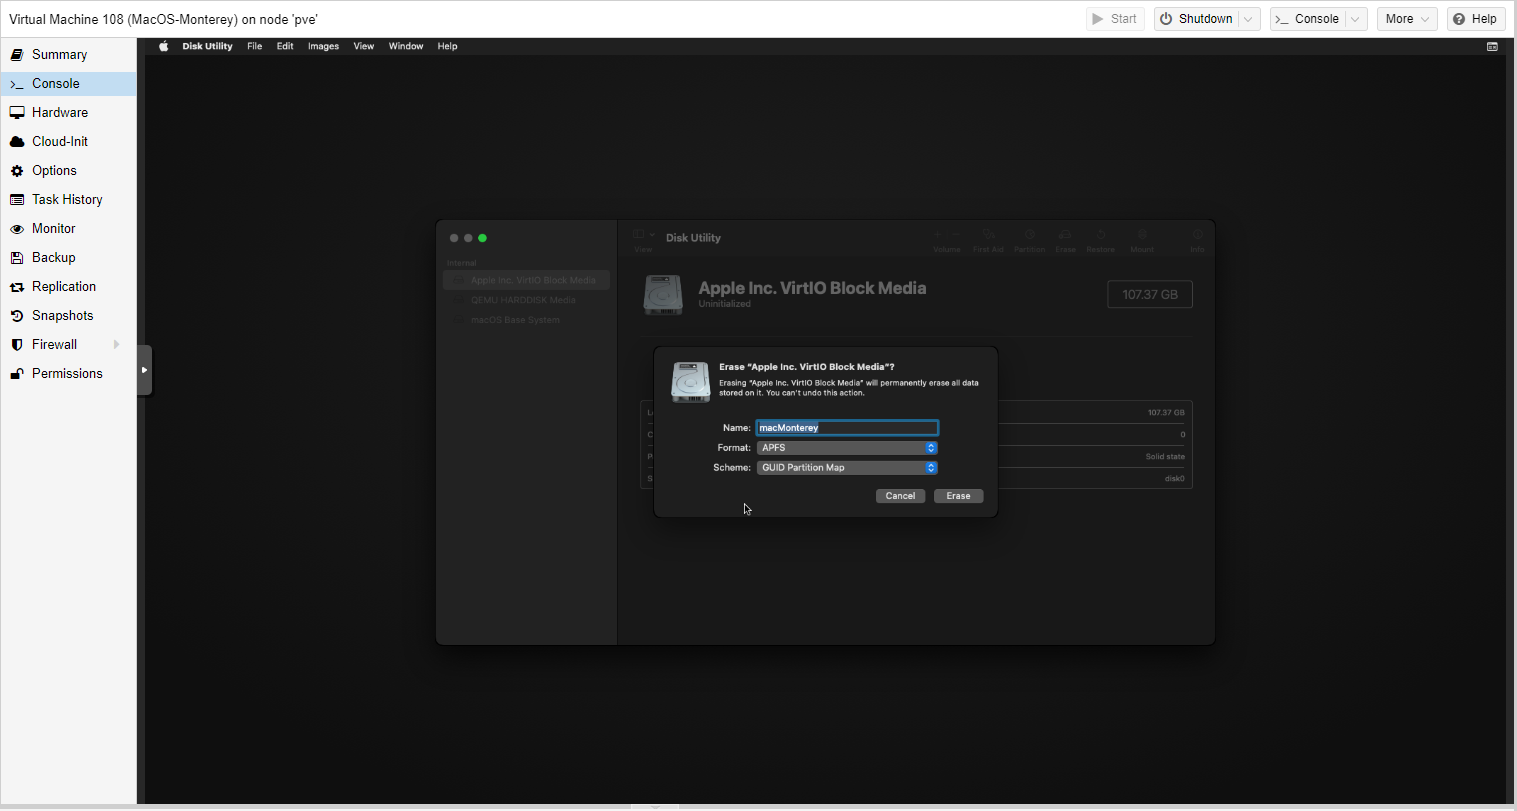Select QEMU HARDDISK Media in sidebar
Screen dimensions: 1517x811
coord(526,300)
